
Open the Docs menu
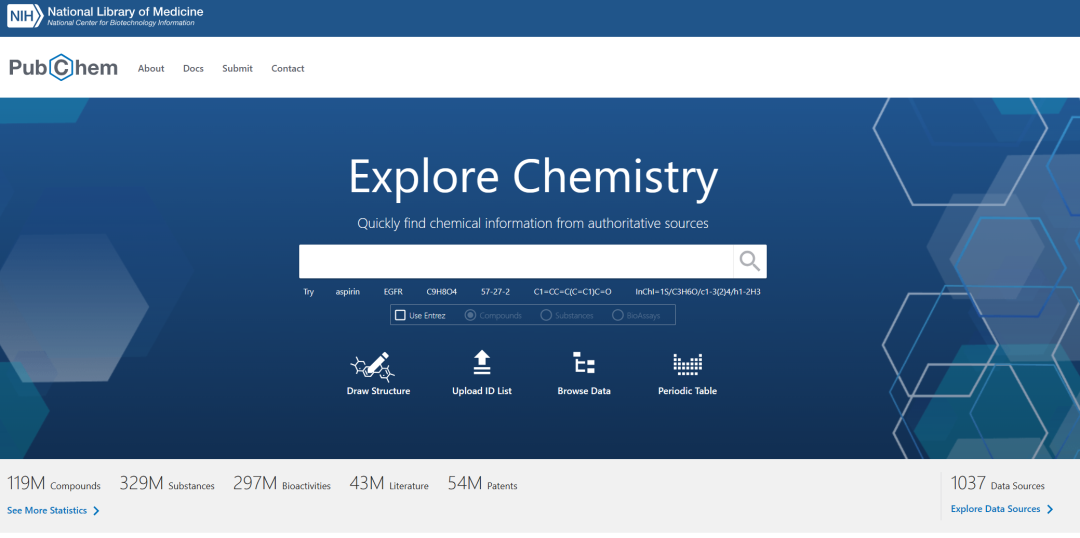point(194,68)
